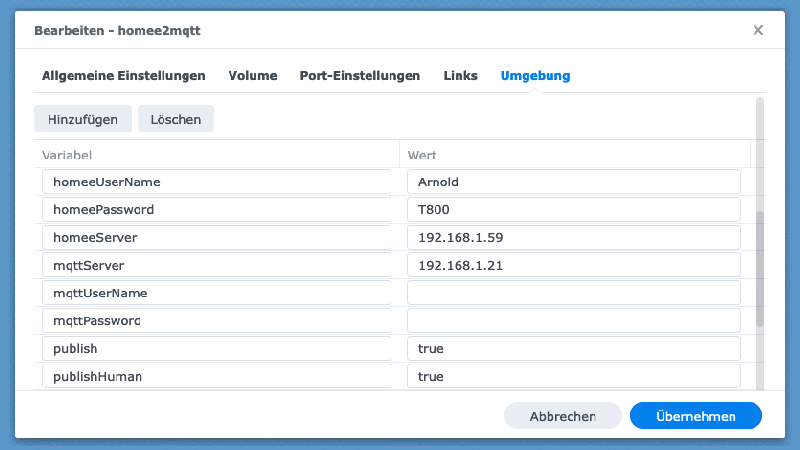
Task: Click the vertical scrollbar thumb
Action: pos(760,268)
